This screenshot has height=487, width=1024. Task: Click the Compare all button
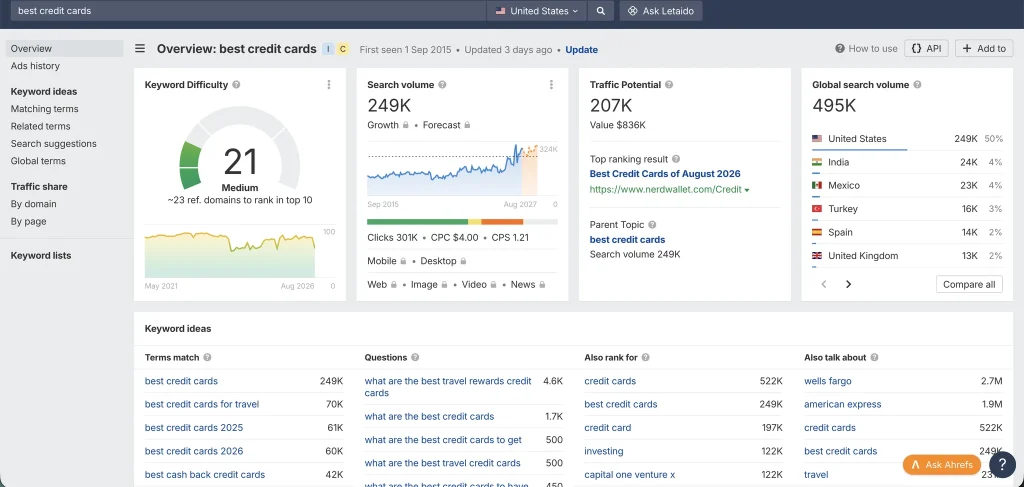point(969,284)
